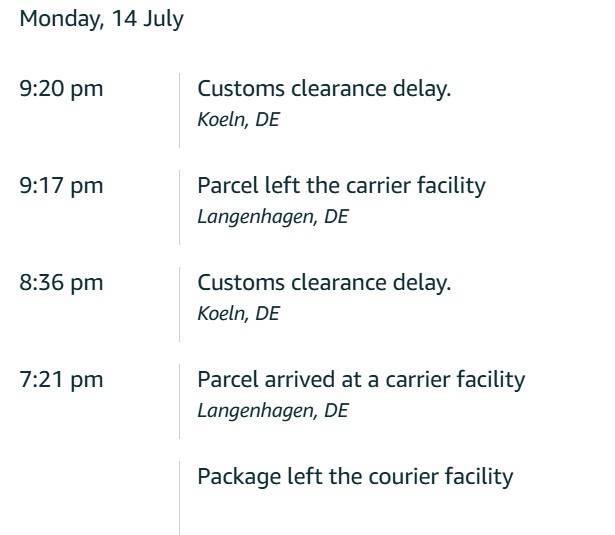Click the timeline divider beside 7:21 pm entry
Screen dimensions: 615x535
pos(180,401)
